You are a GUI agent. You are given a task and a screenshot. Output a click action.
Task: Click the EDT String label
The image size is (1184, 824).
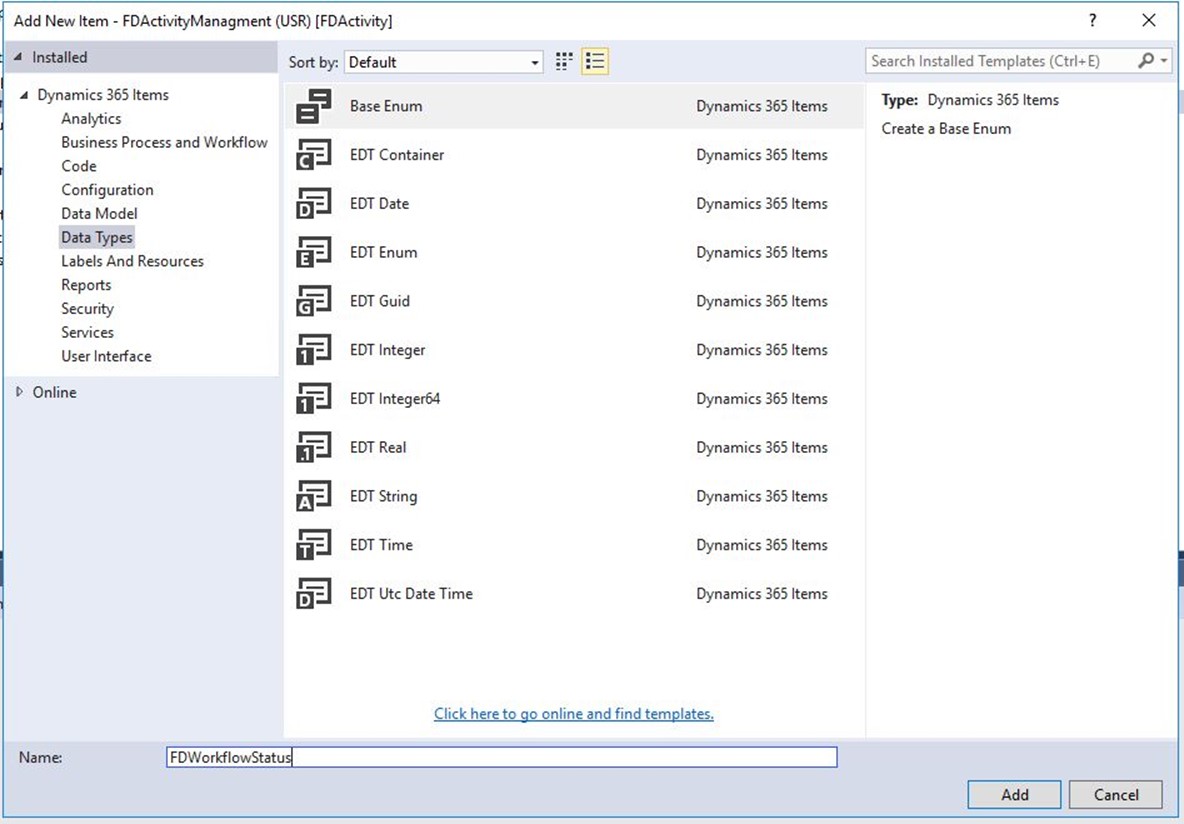point(384,496)
